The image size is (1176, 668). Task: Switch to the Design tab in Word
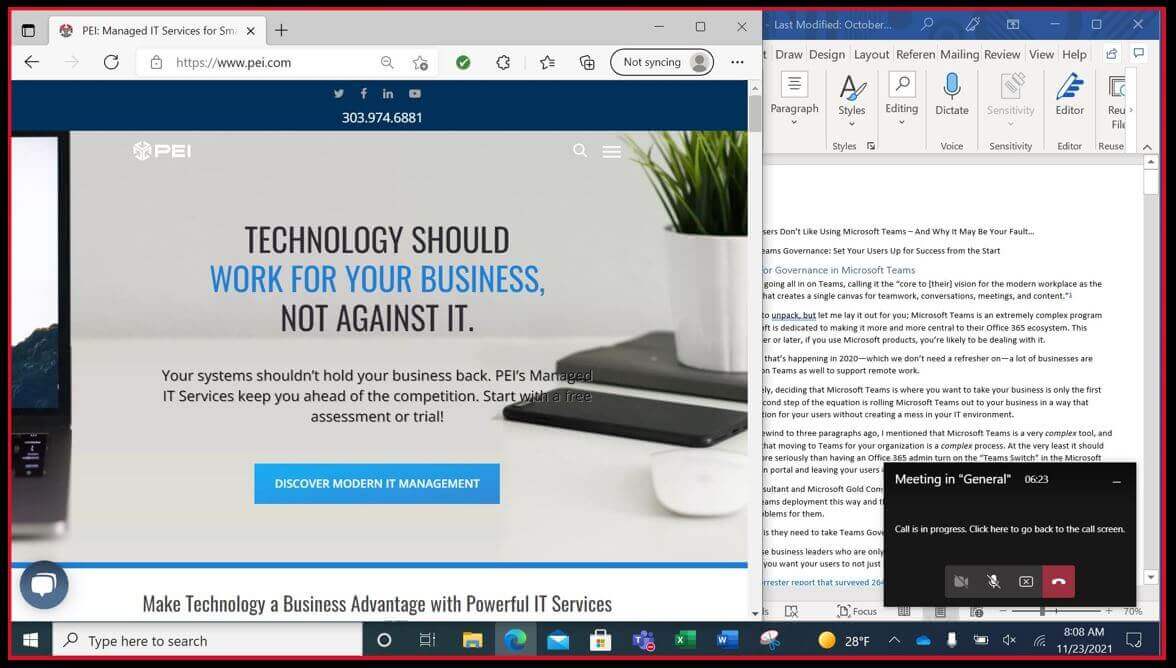(x=826, y=55)
